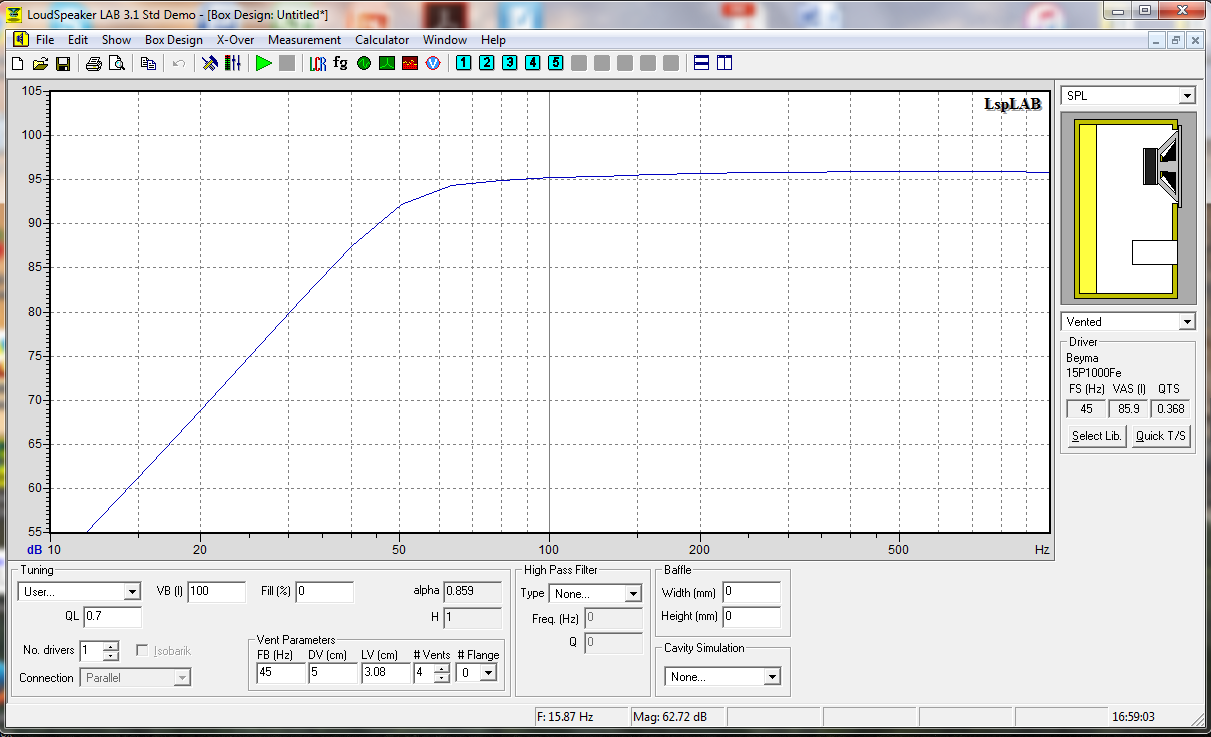The height and width of the screenshot is (737, 1211).
Task: Click the Select Lib. button
Action: [x=1096, y=436]
